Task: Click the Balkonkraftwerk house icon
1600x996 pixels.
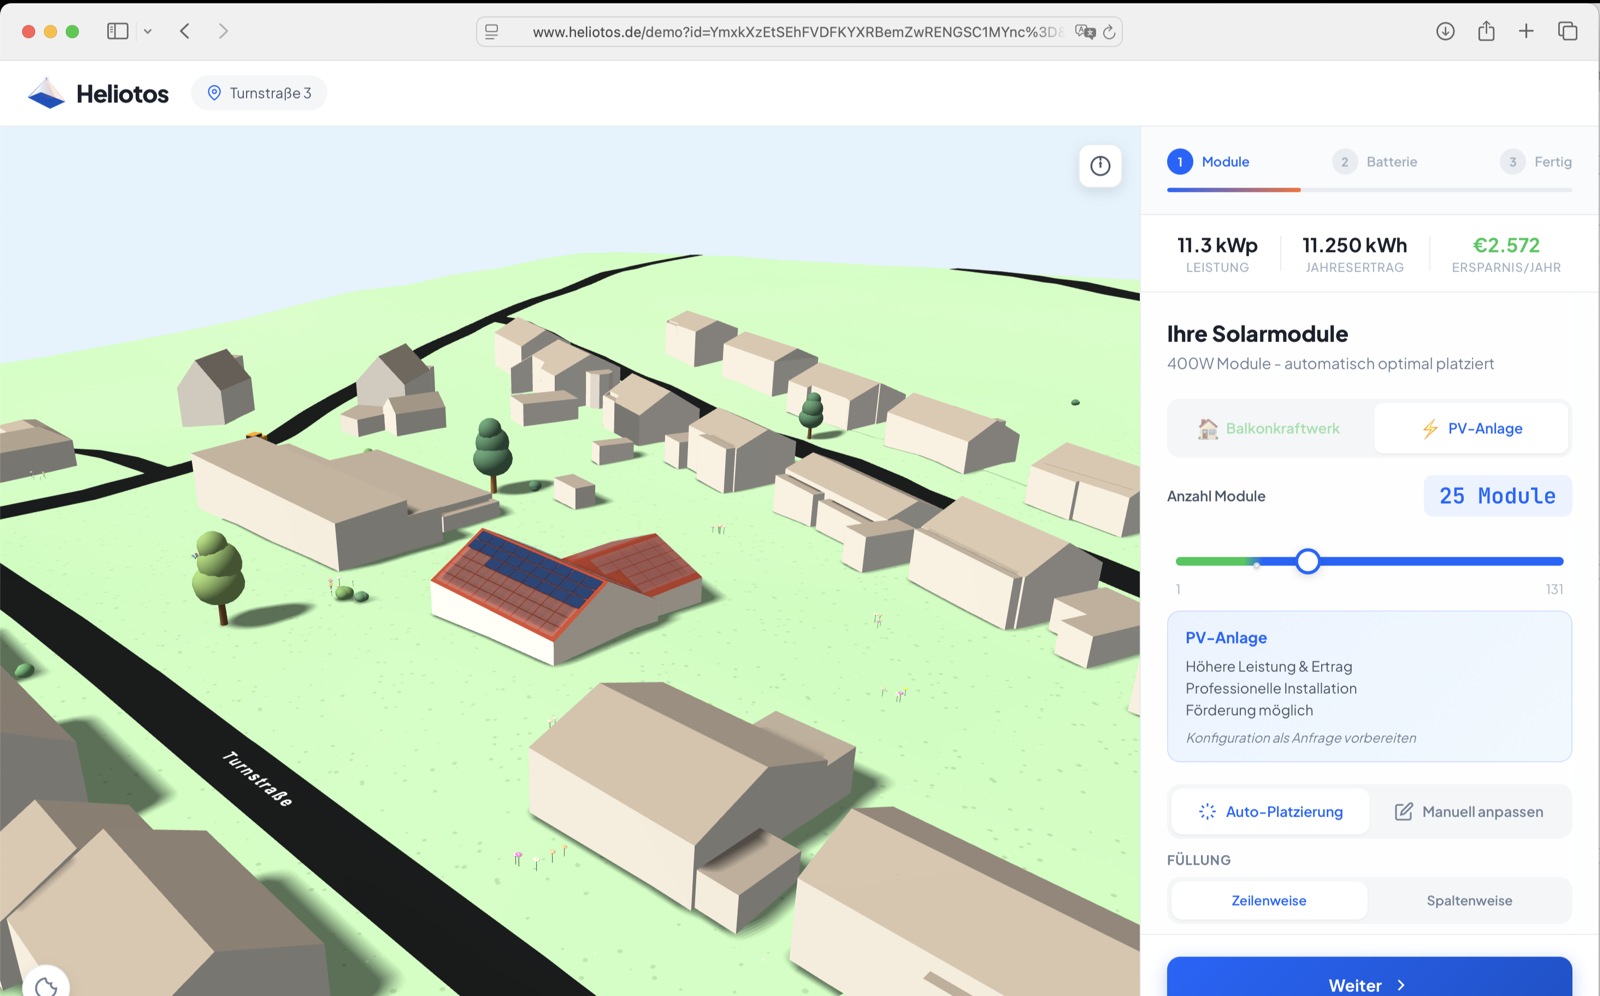Action: tap(1208, 428)
